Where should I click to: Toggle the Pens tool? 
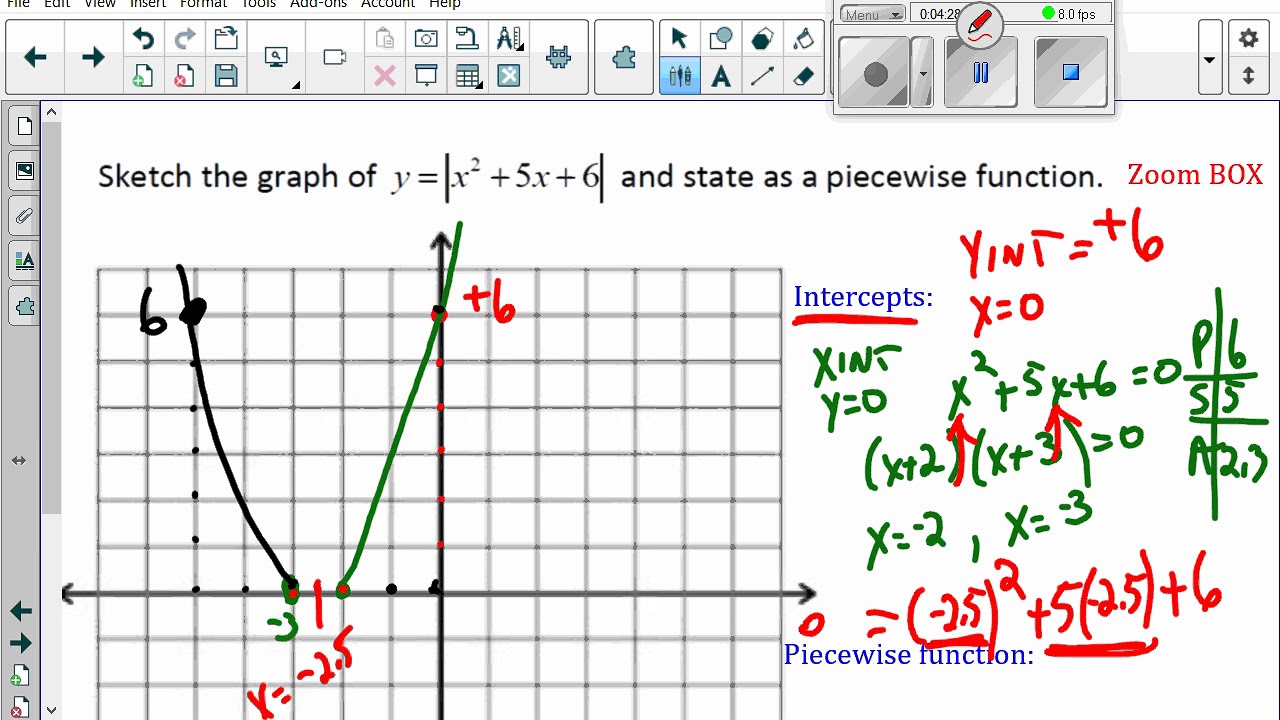point(679,76)
